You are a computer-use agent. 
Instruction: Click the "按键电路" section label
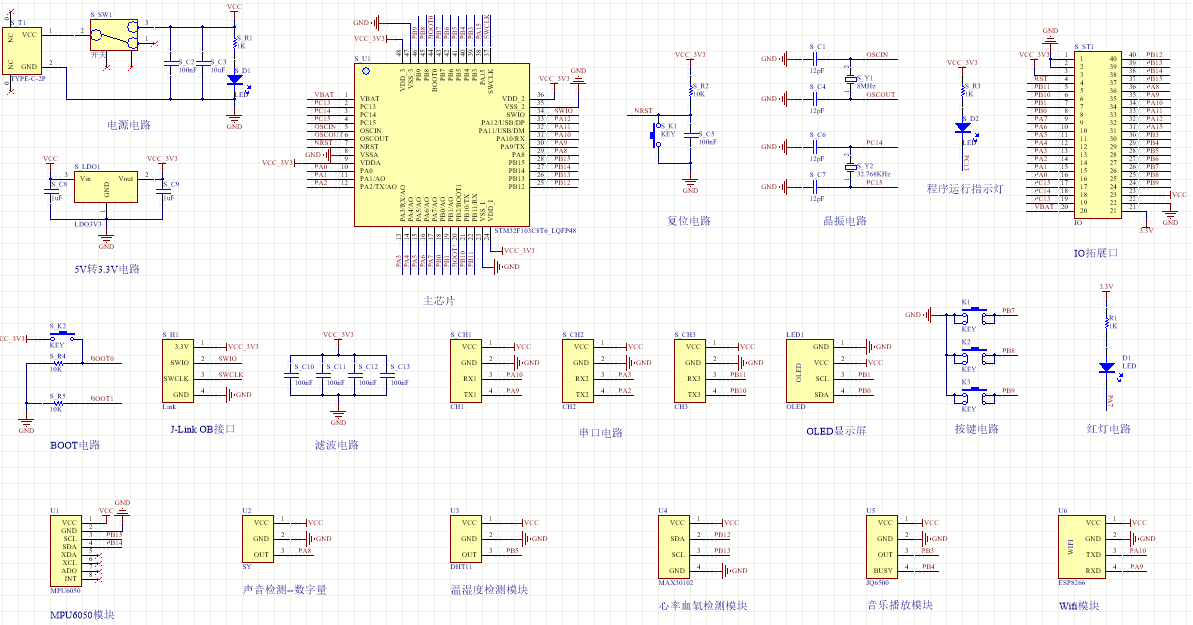(x=977, y=429)
